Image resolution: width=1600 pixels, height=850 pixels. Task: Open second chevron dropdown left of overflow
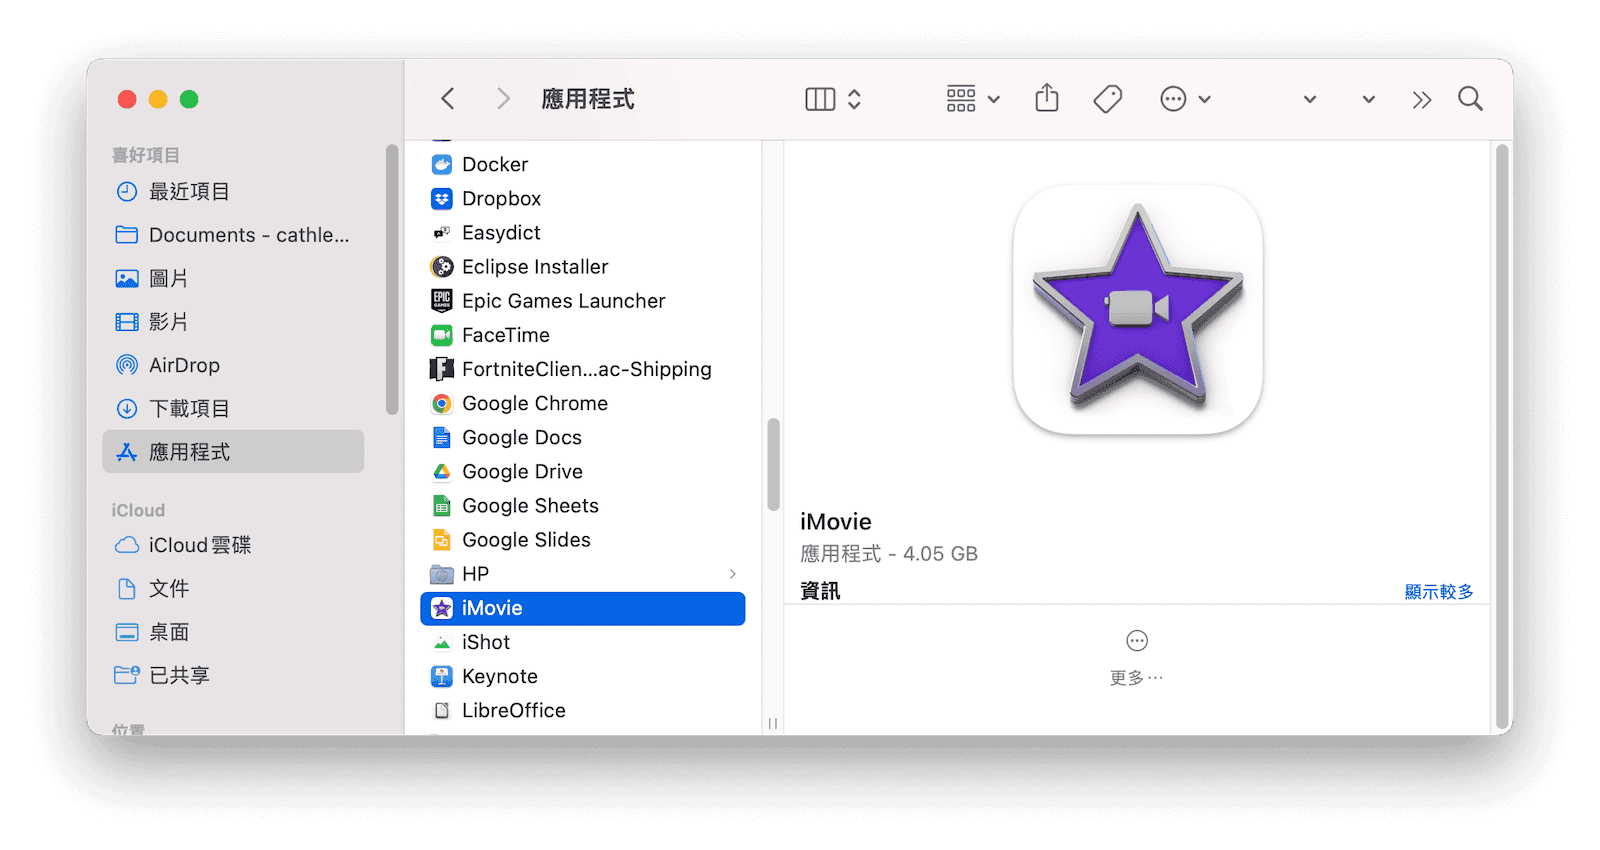click(x=1369, y=99)
